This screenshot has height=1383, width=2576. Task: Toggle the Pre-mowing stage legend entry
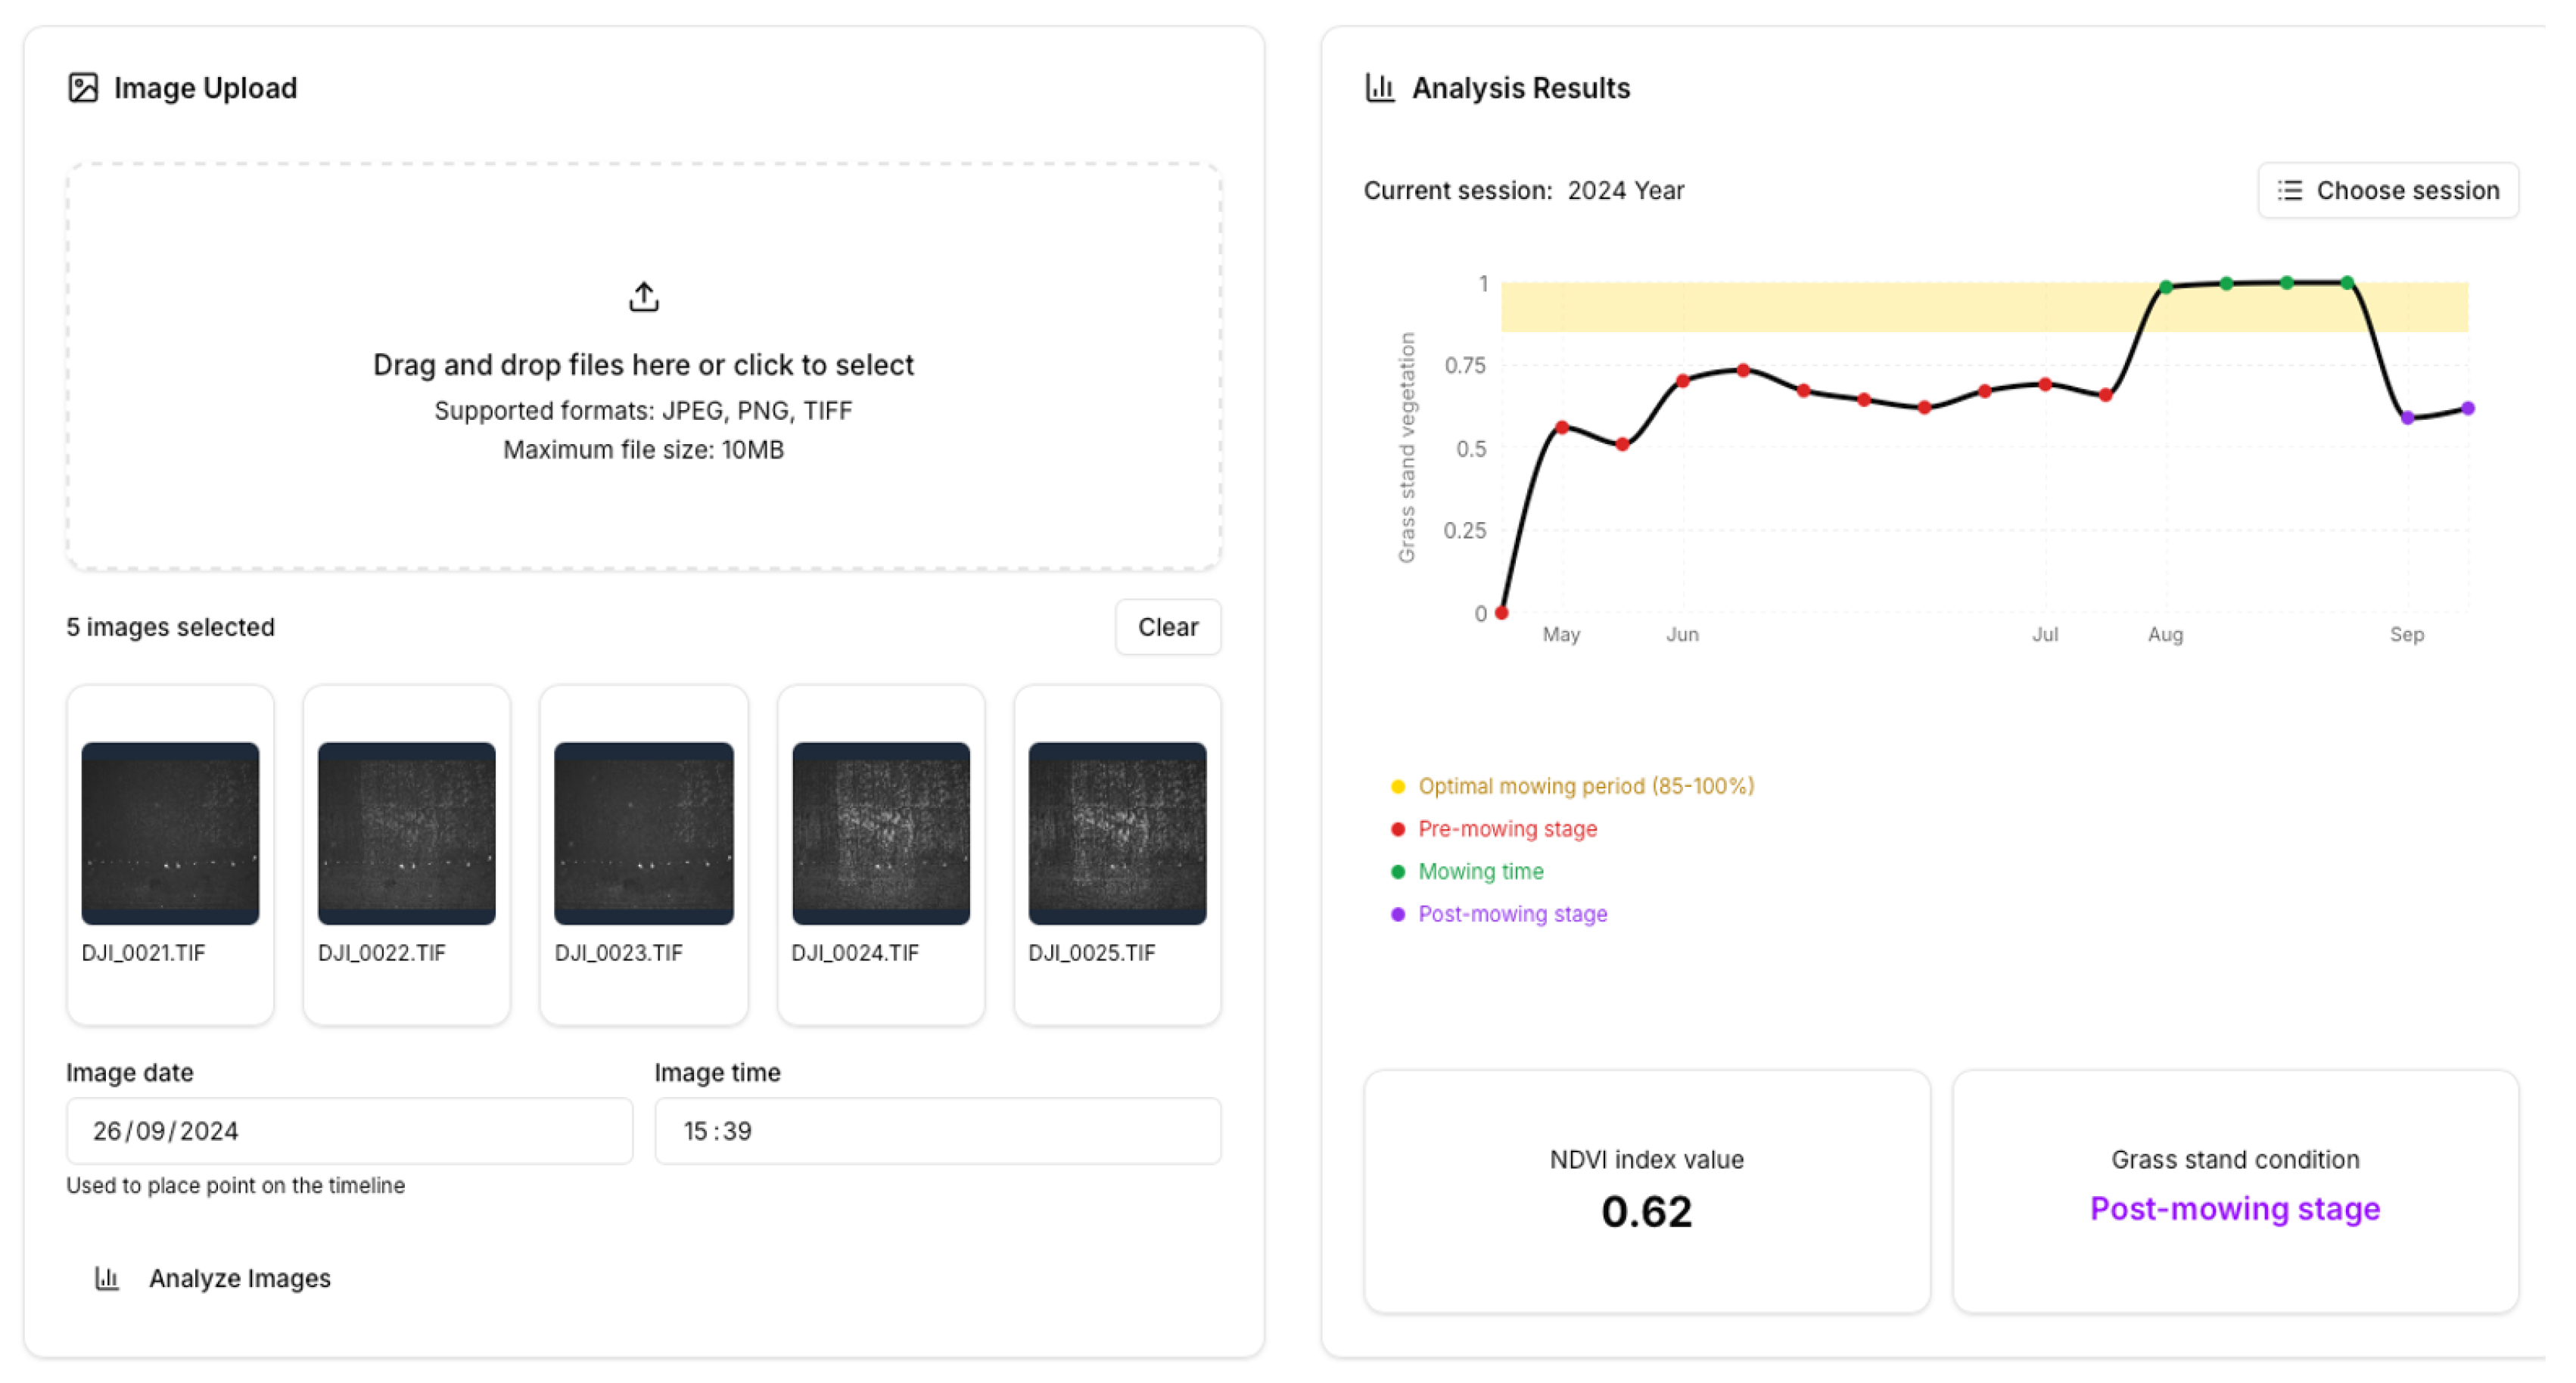(x=1507, y=829)
